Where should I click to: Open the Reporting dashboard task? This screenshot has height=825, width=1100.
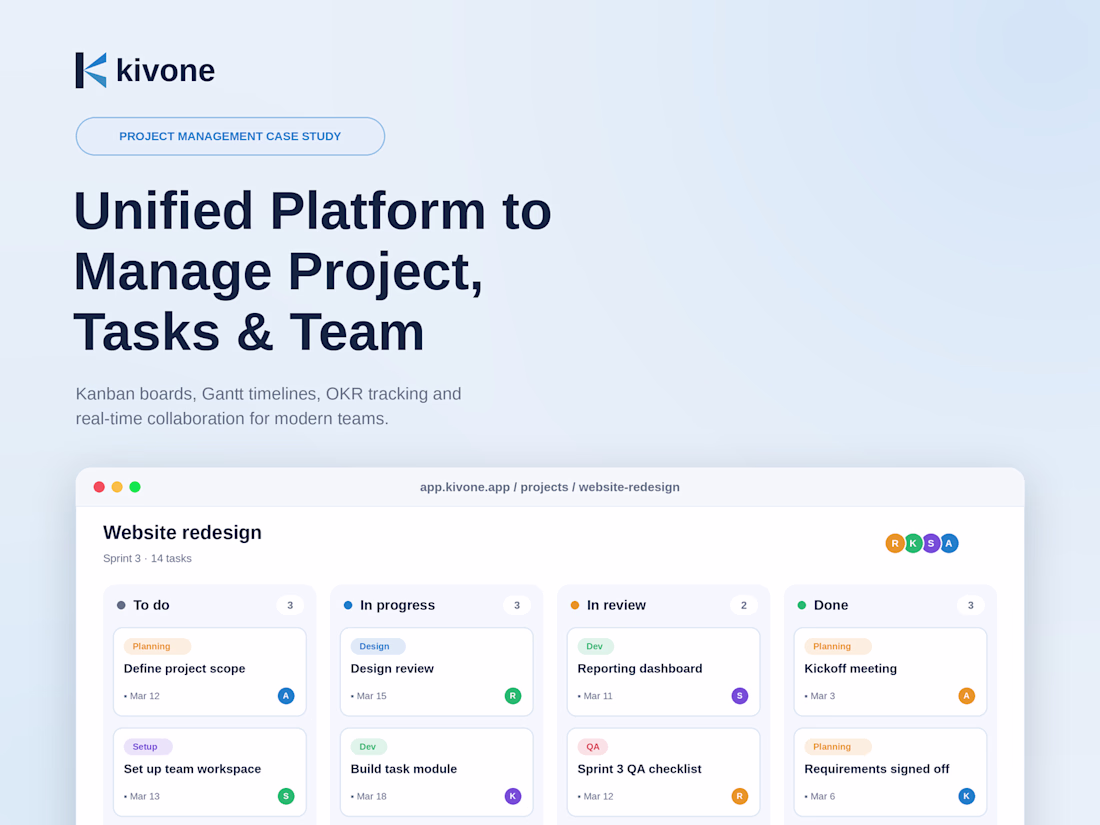pyautogui.click(x=664, y=671)
